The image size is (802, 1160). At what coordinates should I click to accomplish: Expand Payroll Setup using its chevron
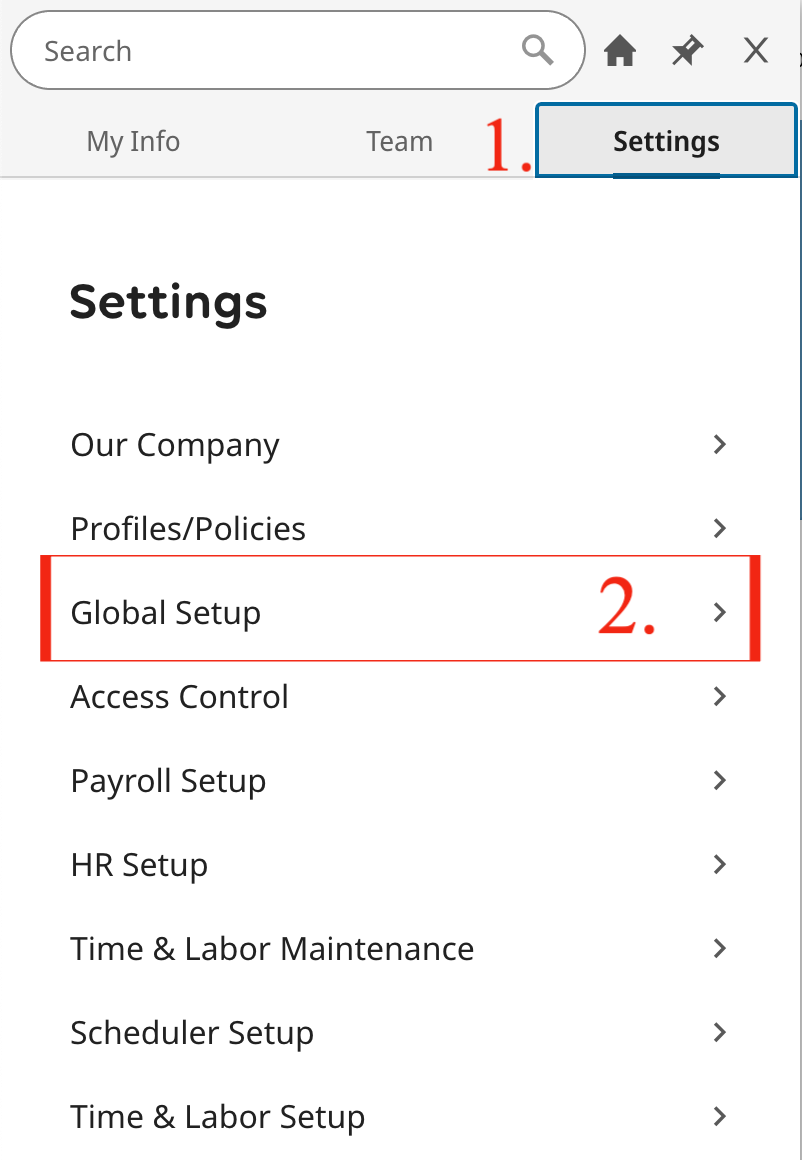(719, 780)
